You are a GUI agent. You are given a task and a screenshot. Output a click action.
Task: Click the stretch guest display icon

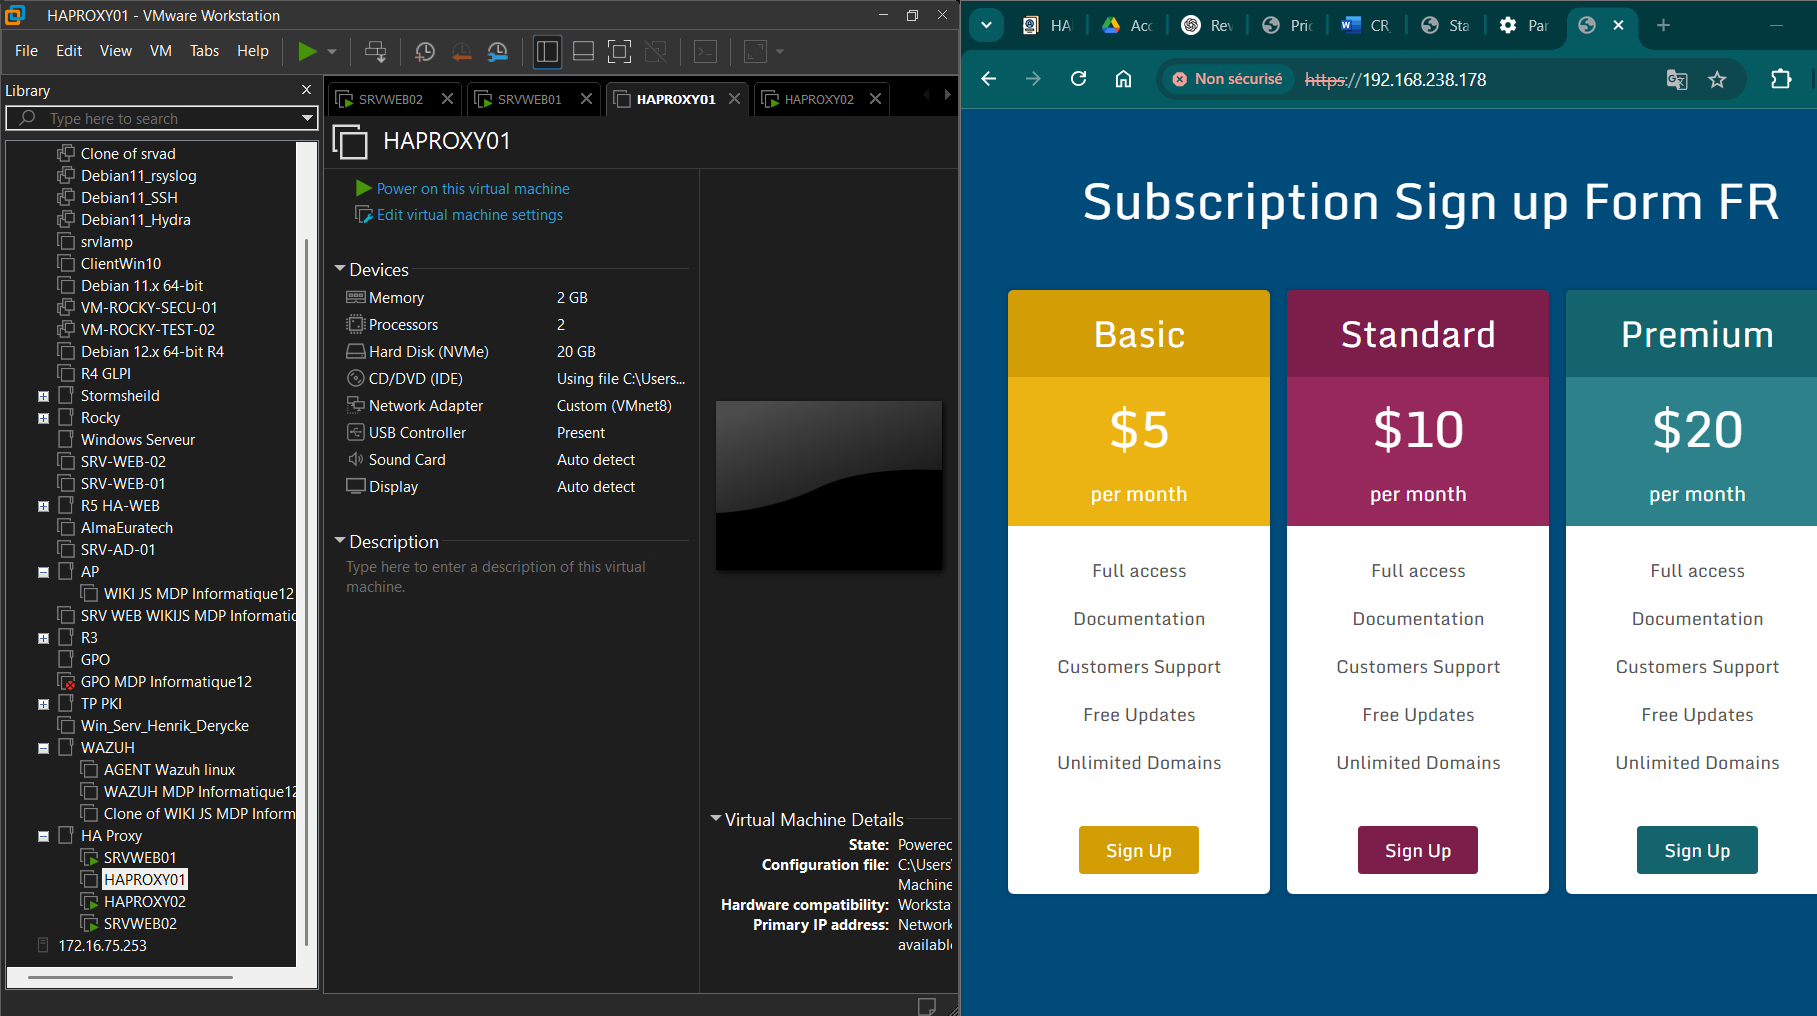(x=755, y=51)
